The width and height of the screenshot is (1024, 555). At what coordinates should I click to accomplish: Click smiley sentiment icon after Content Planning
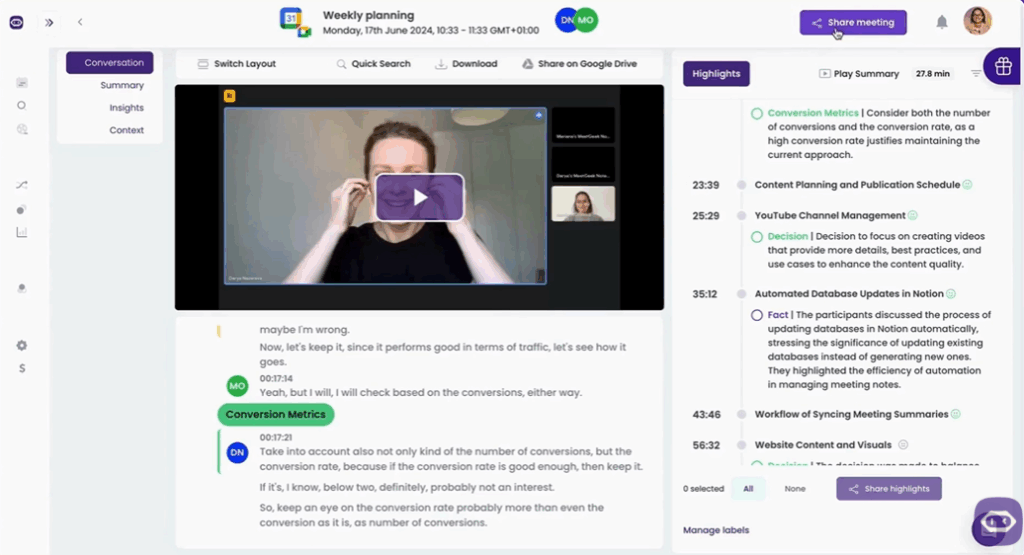tap(967, 185)
